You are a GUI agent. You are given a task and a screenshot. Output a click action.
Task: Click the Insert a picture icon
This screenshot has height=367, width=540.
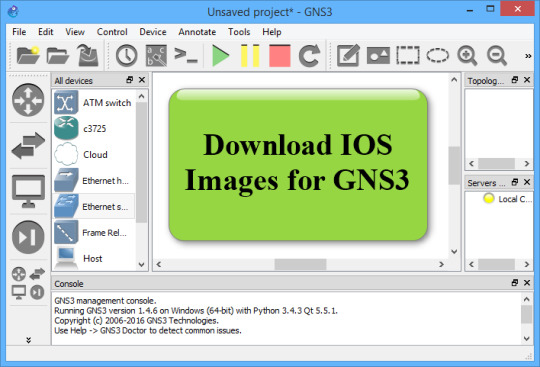click(378, 55)
